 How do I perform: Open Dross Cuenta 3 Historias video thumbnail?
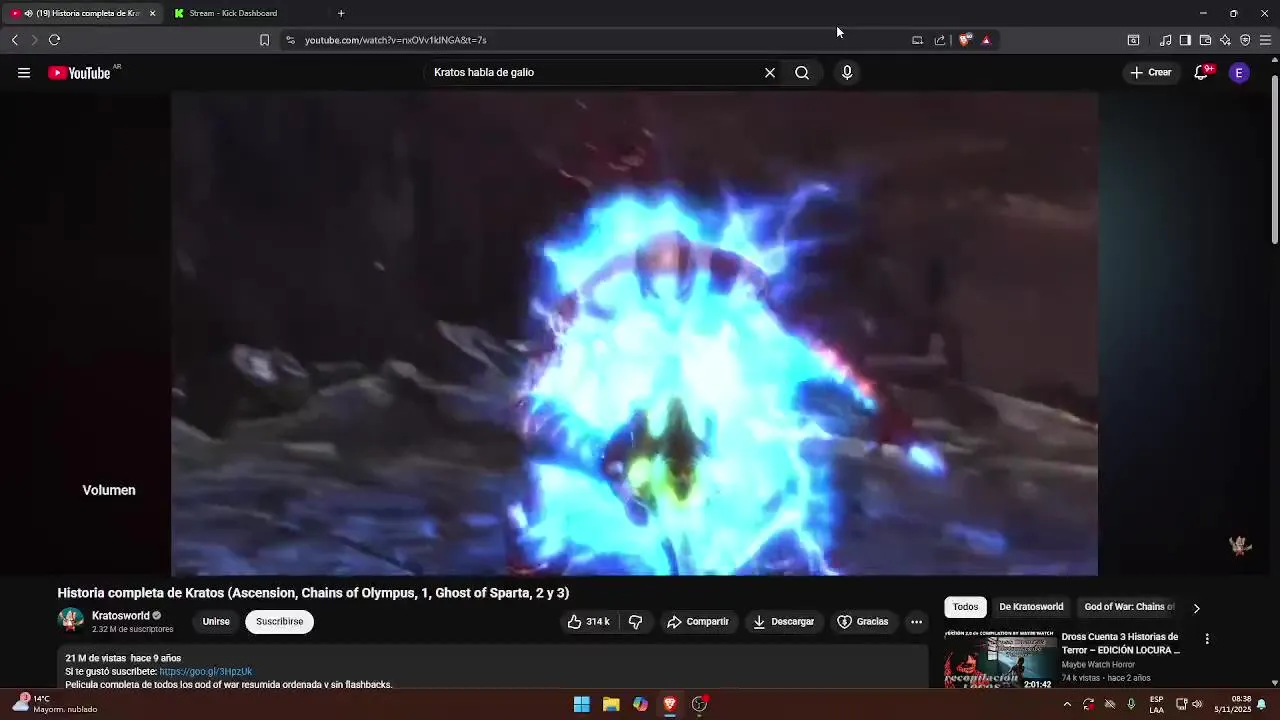(1000, 660)
